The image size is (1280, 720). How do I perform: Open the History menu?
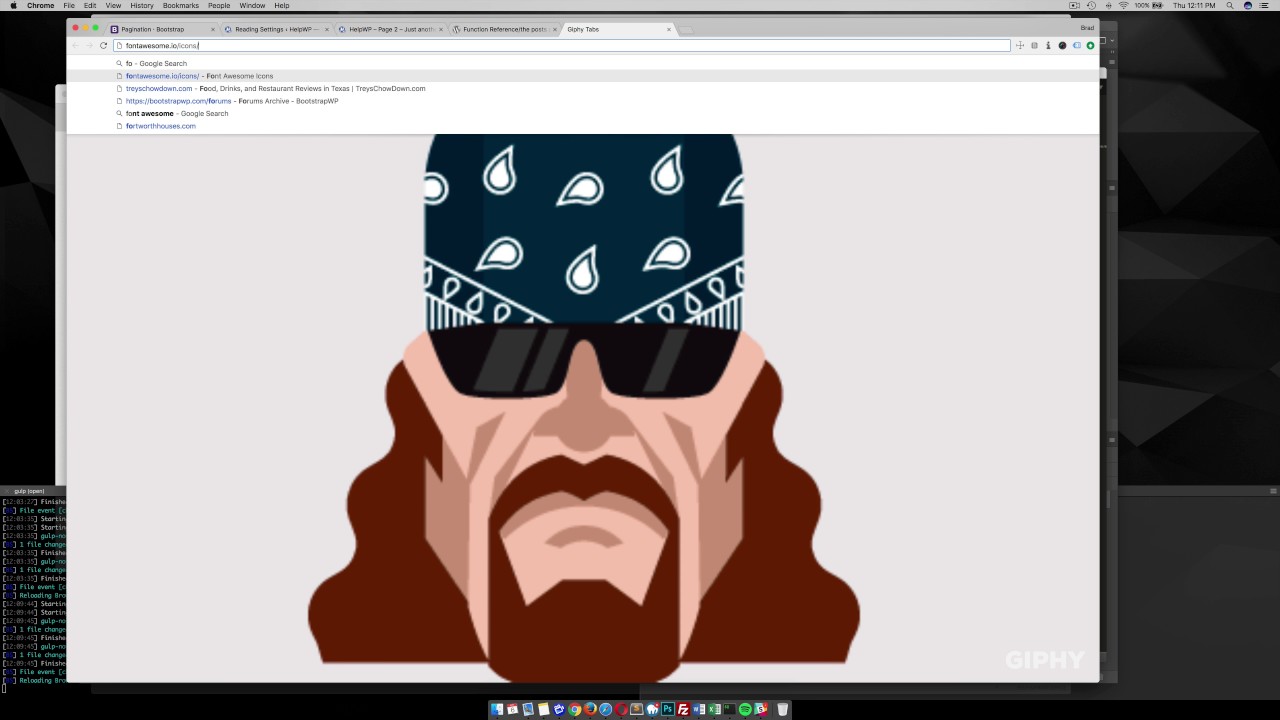(142, 5)
